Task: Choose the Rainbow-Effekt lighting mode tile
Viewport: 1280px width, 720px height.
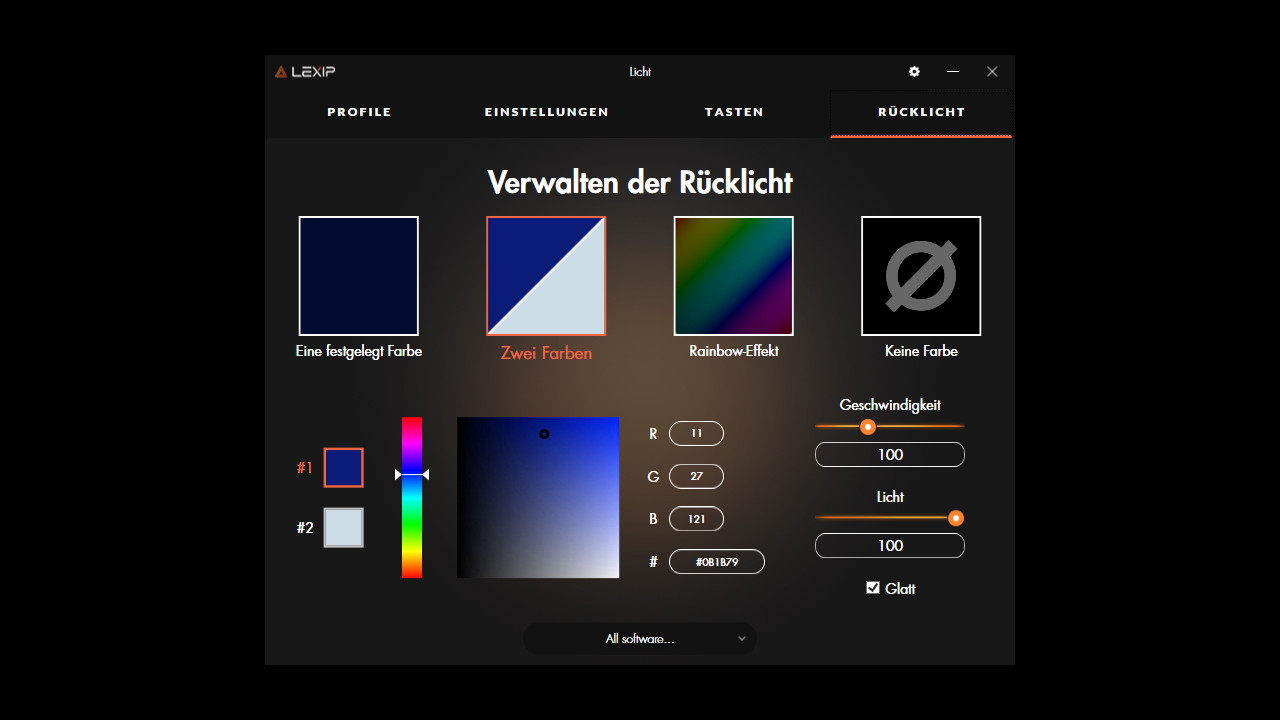Action: coord(733,276)
